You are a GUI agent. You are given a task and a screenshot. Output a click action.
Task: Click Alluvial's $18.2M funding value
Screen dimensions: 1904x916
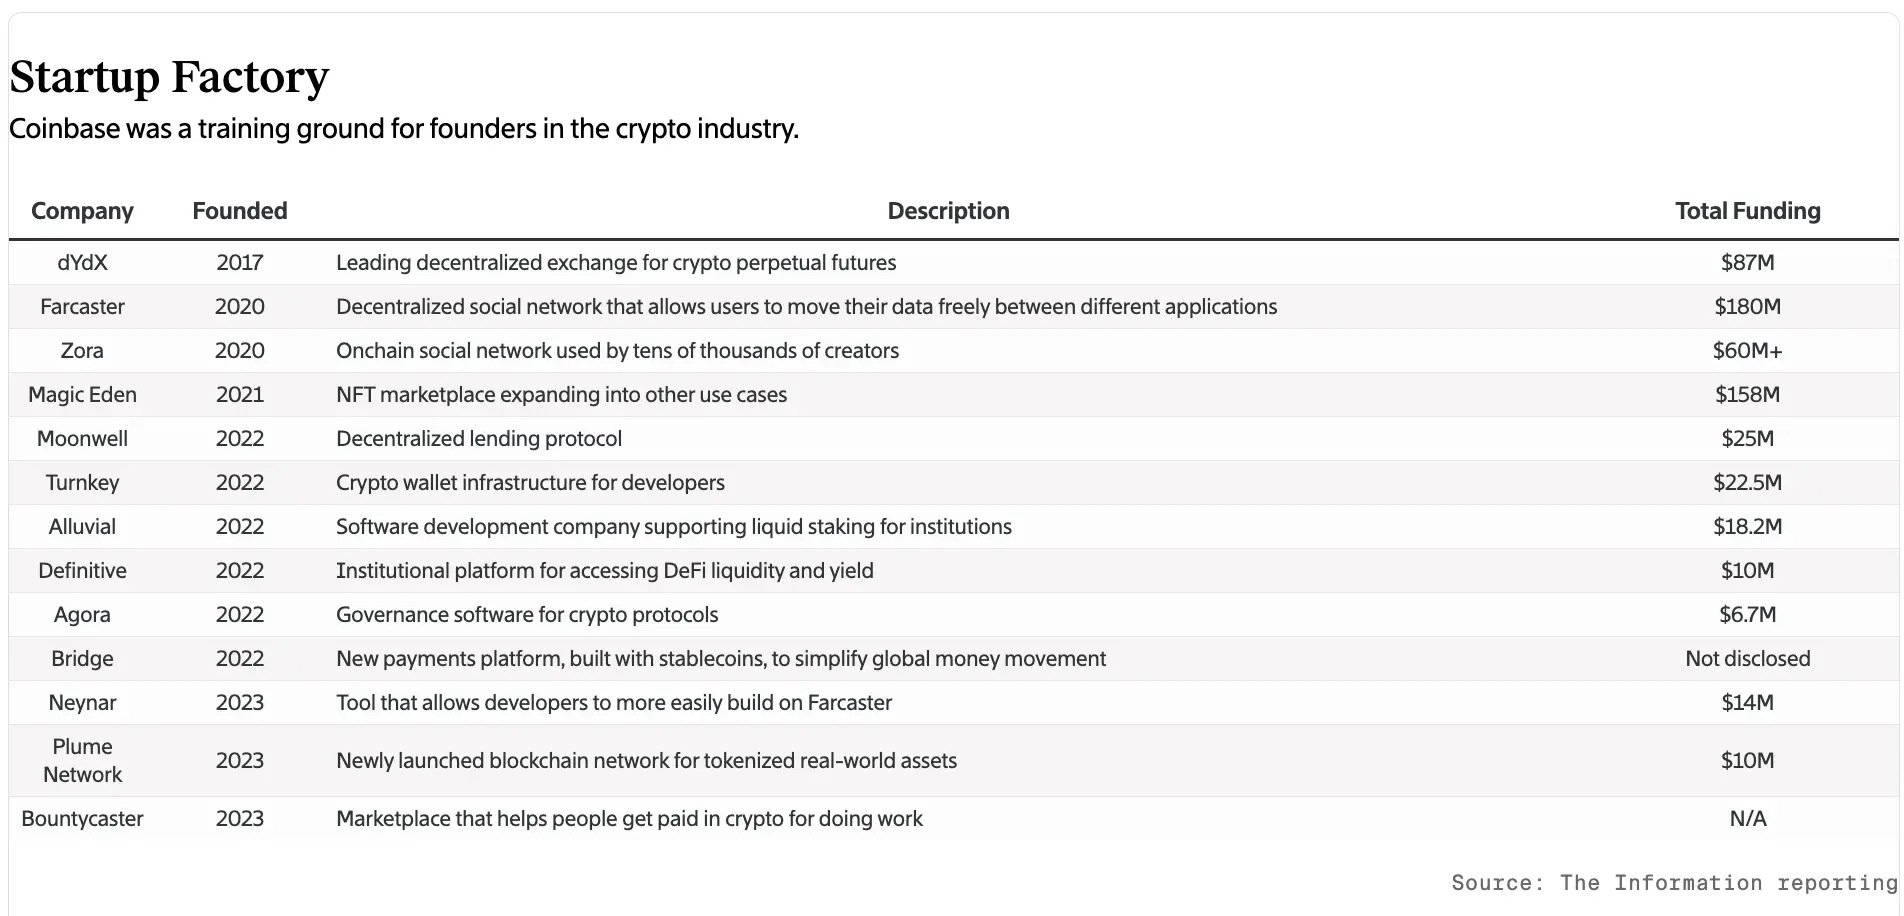point(1747,527)
